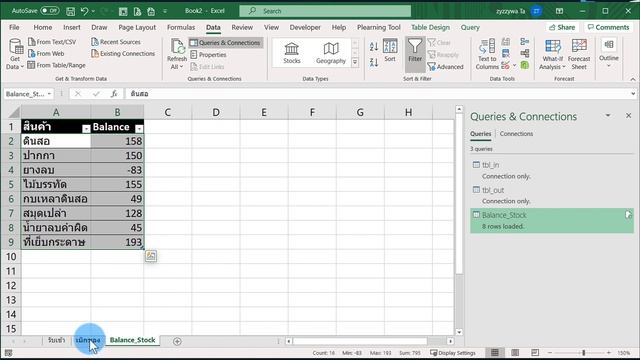Select cell showing 158
640x360 pixels.
[x=117, y=141]
